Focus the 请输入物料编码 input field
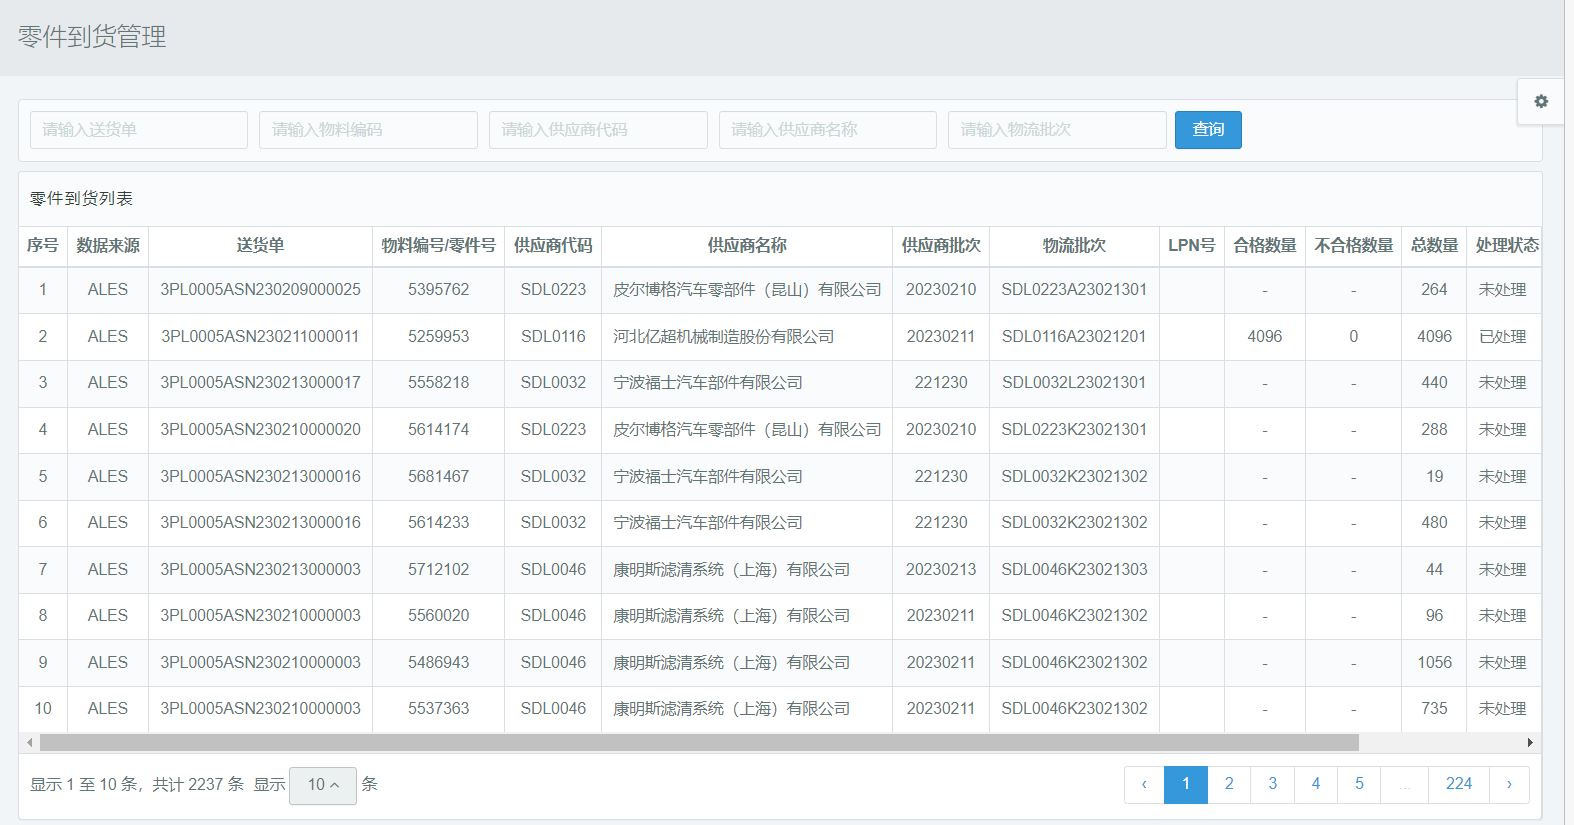 point(368,130)
